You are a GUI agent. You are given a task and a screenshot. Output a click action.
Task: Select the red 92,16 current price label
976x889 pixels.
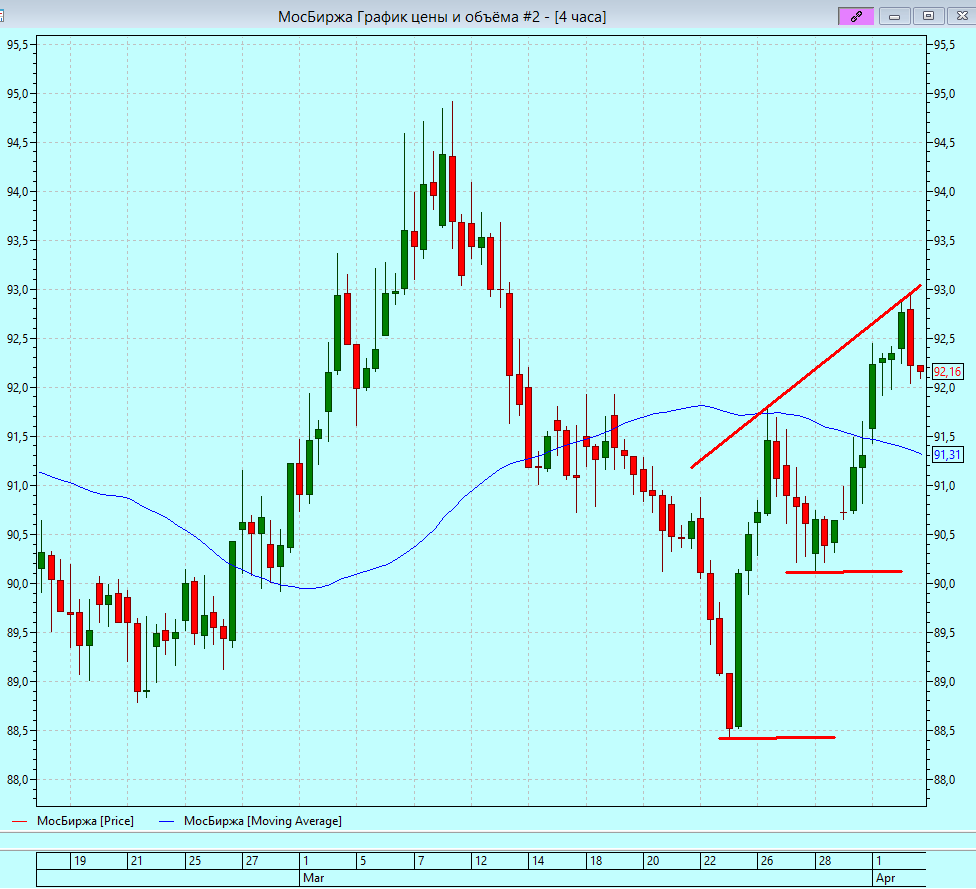pos(947,372)
